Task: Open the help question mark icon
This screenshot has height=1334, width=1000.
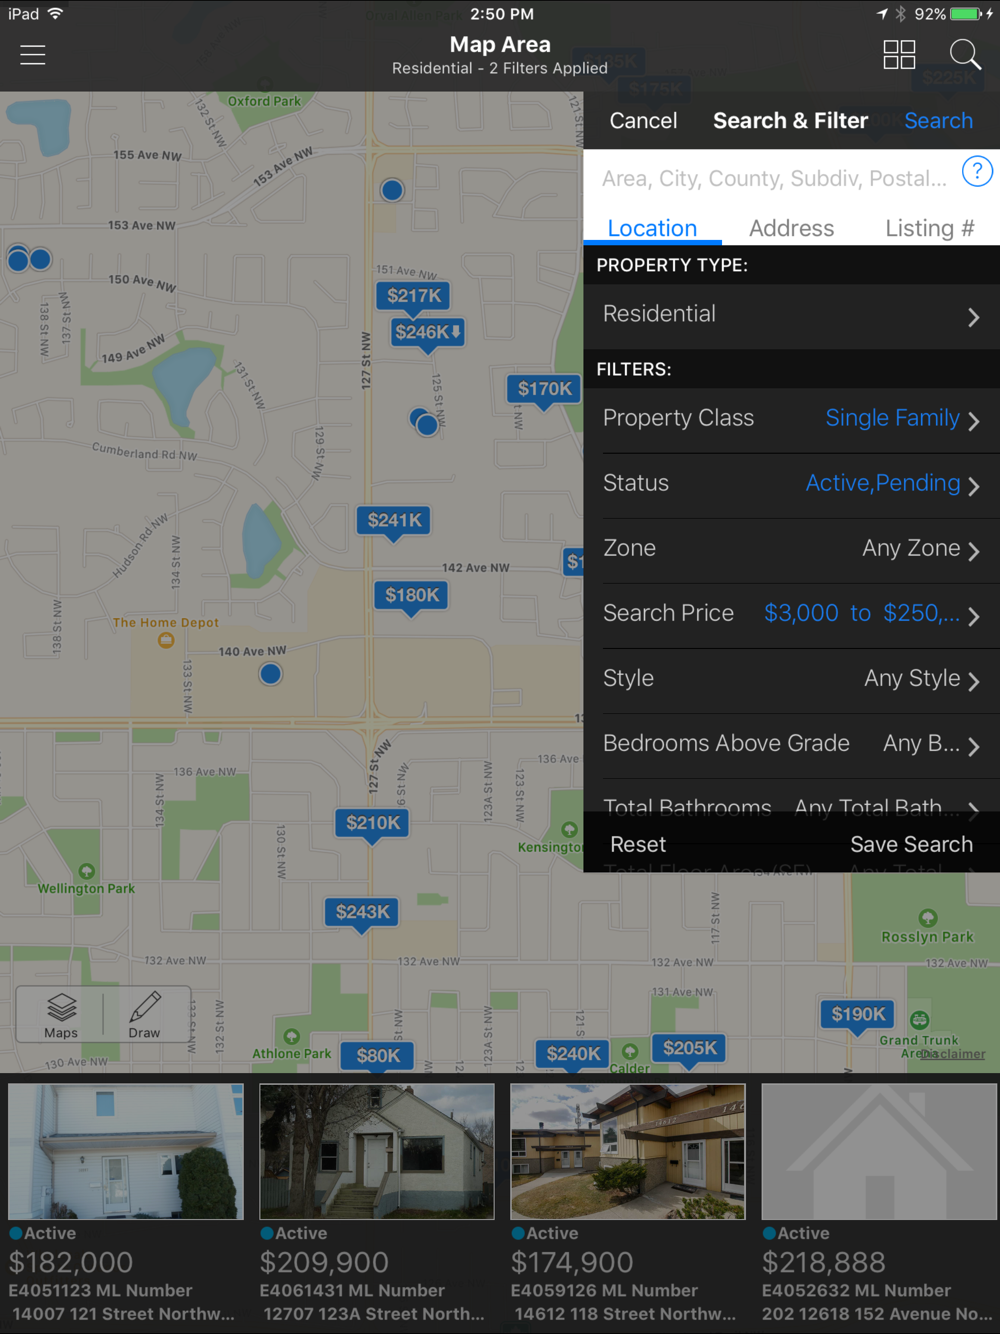Action: (x=977, y=172)
